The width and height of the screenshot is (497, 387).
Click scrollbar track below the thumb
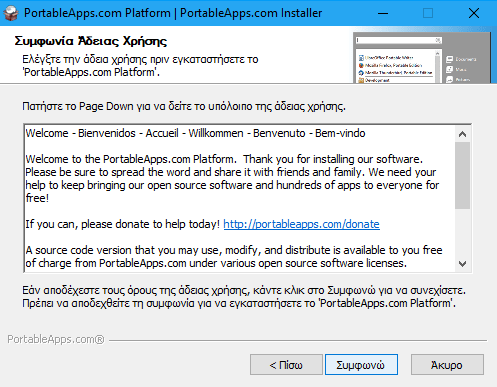462,233
